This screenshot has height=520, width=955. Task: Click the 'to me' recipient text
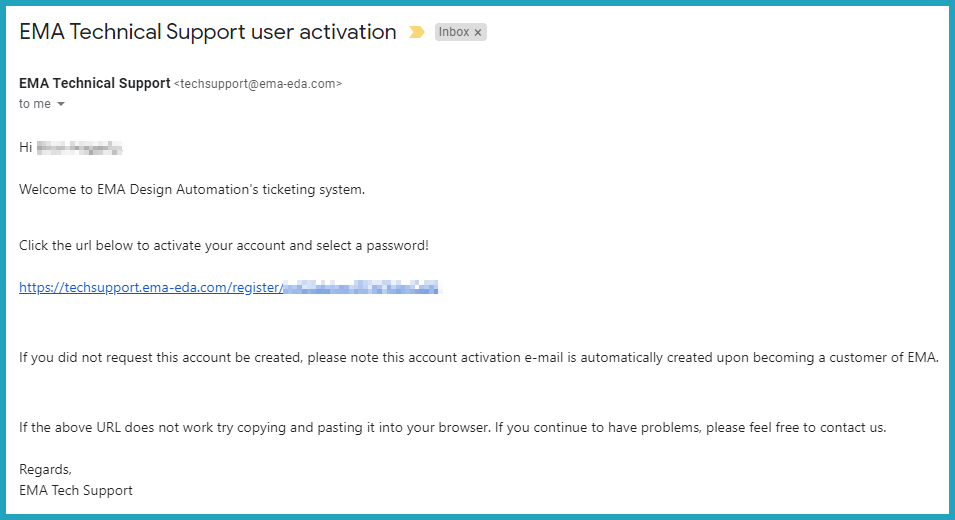(34, 104)
